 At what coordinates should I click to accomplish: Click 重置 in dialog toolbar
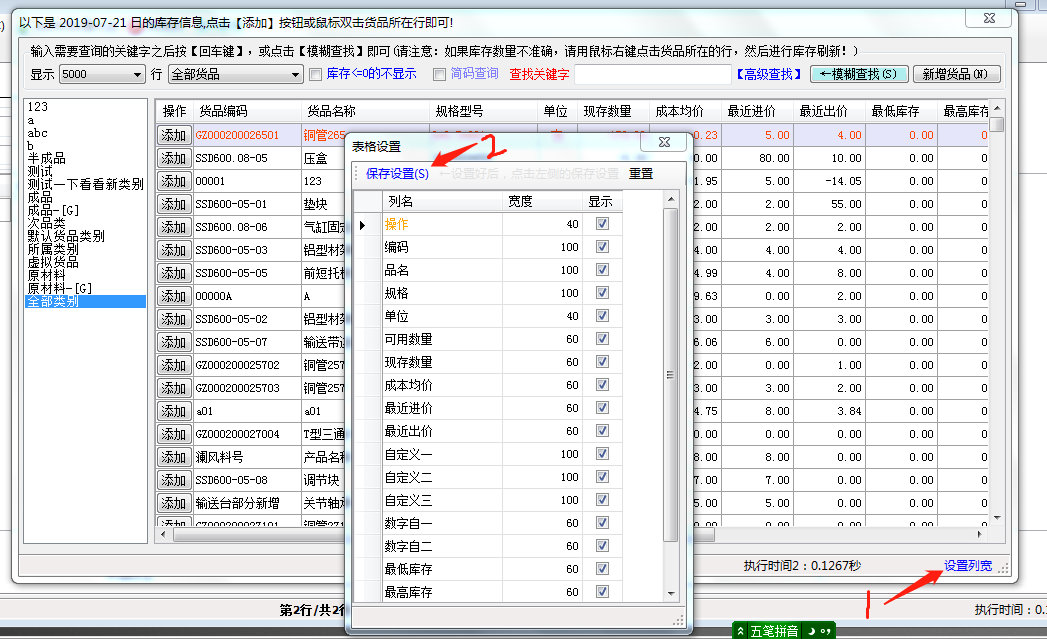[641, 173]
